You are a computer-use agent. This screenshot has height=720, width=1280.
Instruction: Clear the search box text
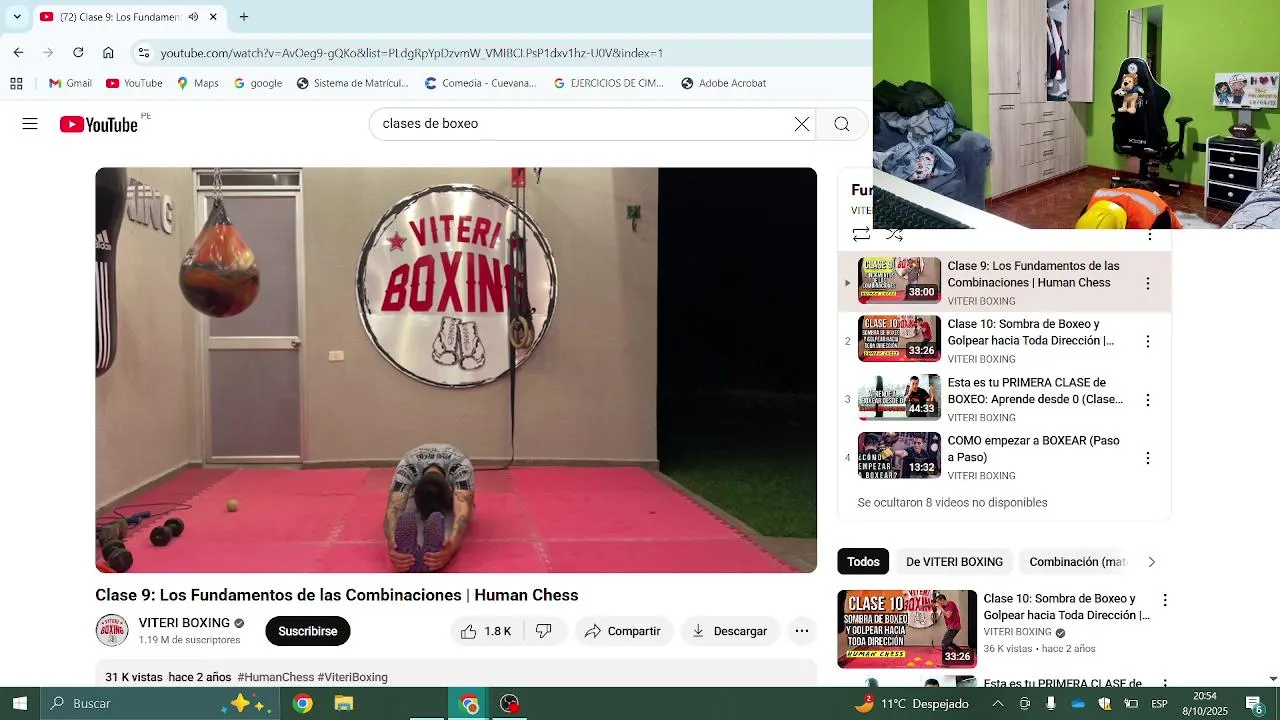802,124
